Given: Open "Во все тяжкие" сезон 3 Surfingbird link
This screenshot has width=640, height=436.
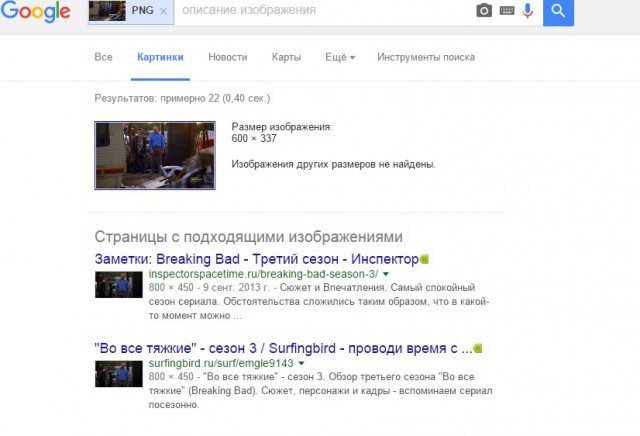Looking at the screenshot, I should pyautogui.click(x=283, y=348).
